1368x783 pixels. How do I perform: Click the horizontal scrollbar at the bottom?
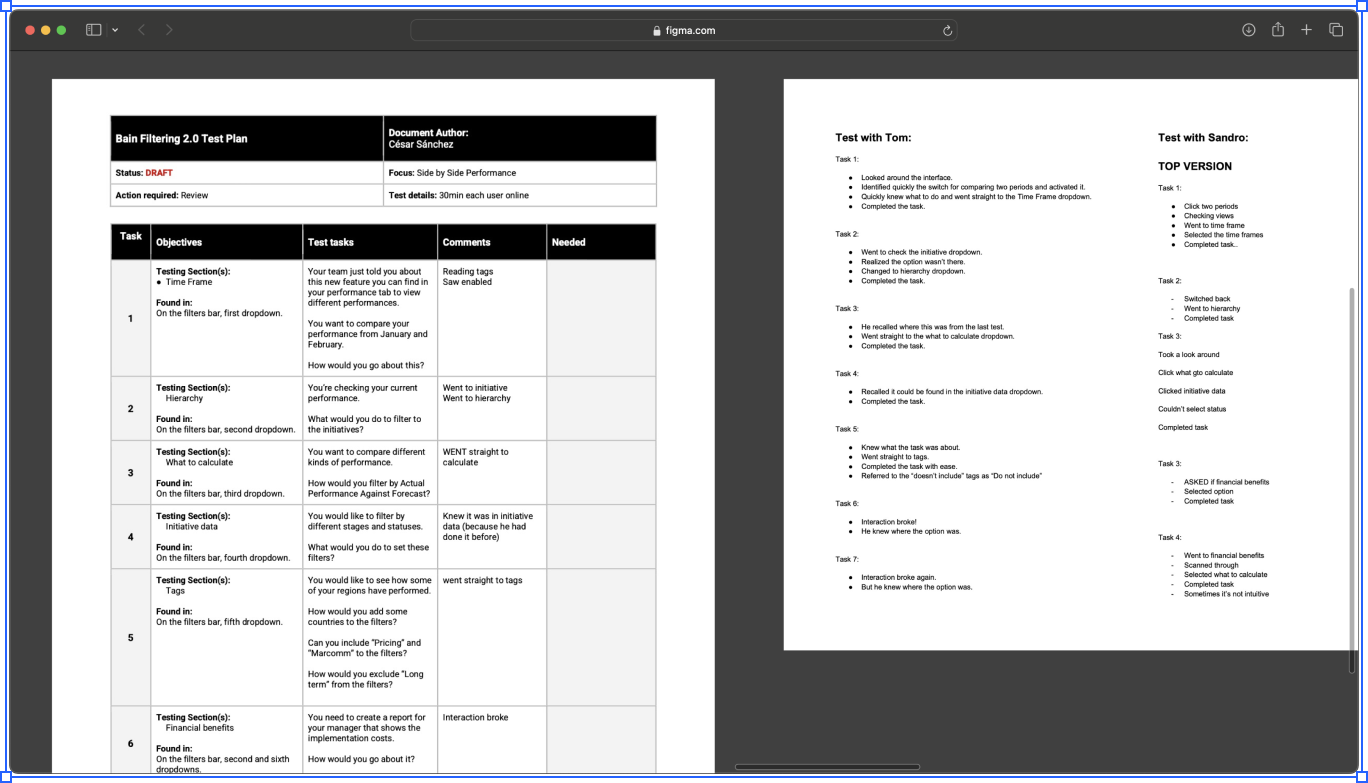826,767
